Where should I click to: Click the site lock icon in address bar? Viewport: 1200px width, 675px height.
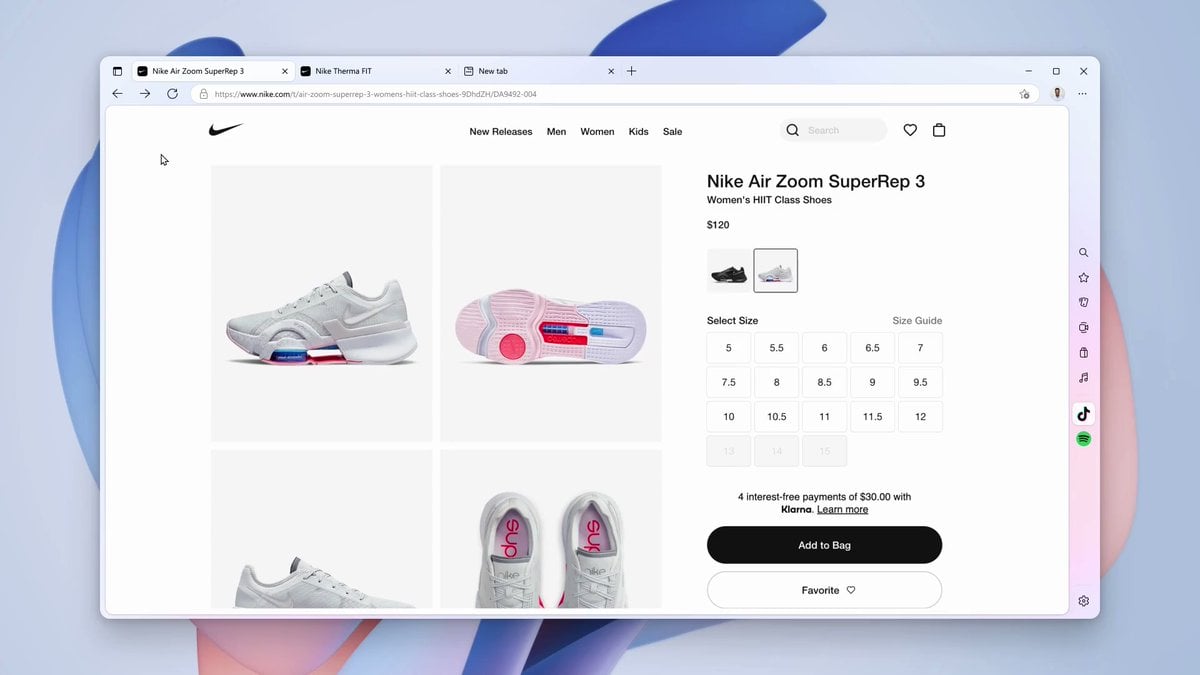tap(203, 94)
